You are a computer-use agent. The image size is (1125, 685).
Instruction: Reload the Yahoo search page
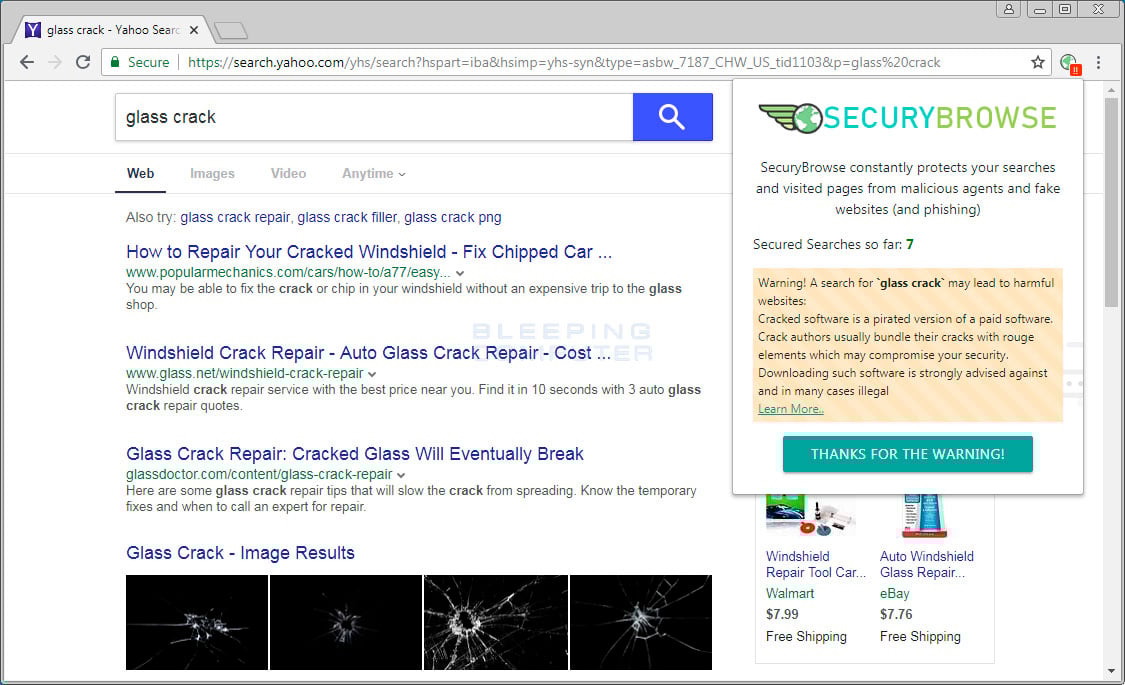pos(83,62)
